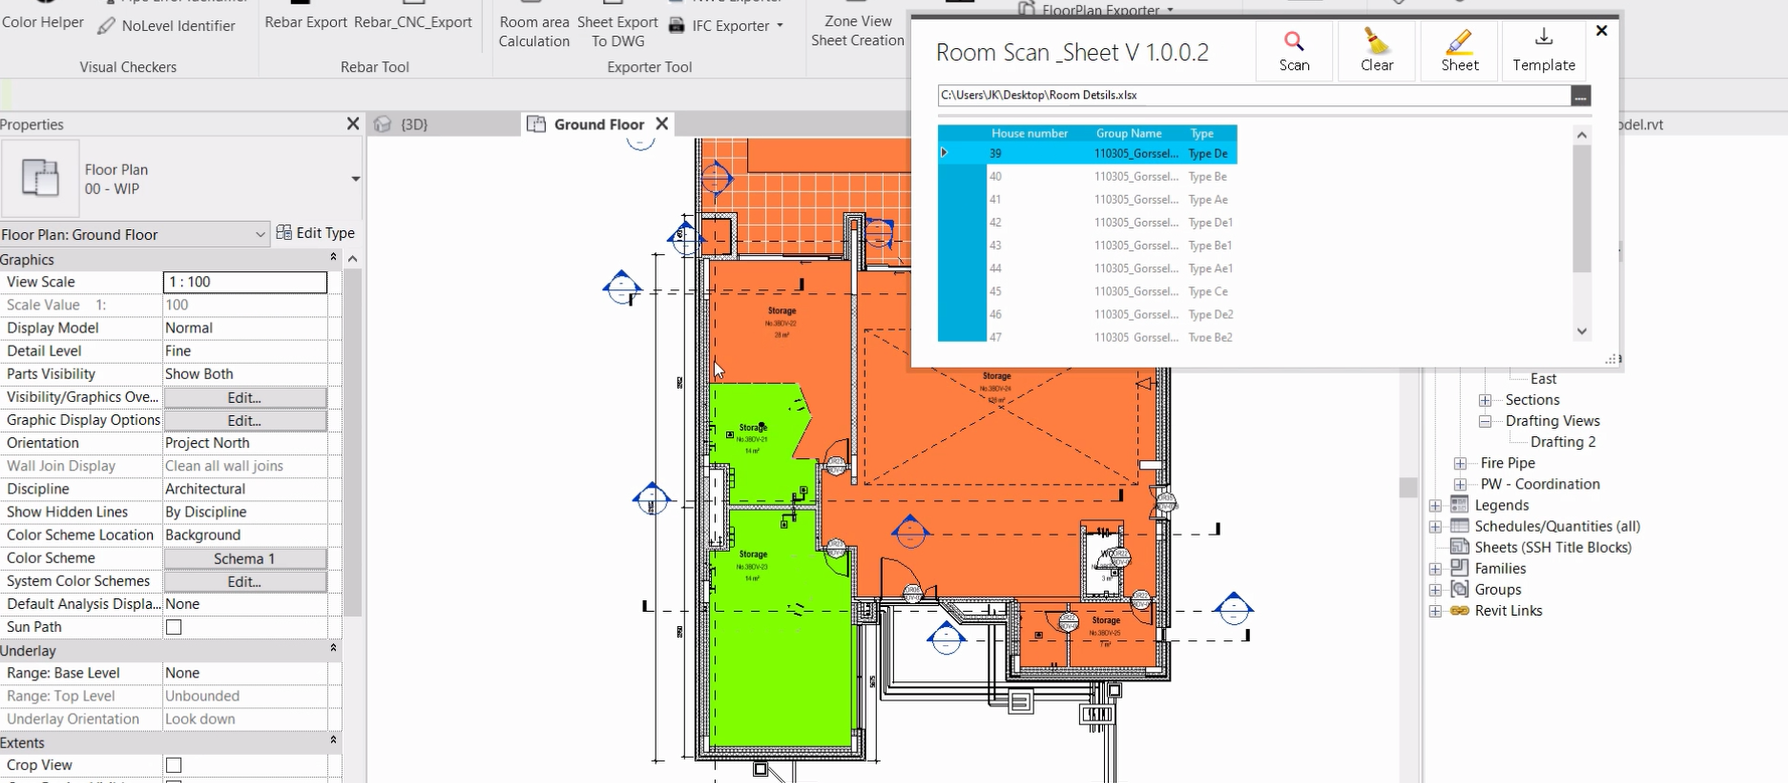Click Edit Type button
Screen dimensions: 1788x783
(315, 233)
